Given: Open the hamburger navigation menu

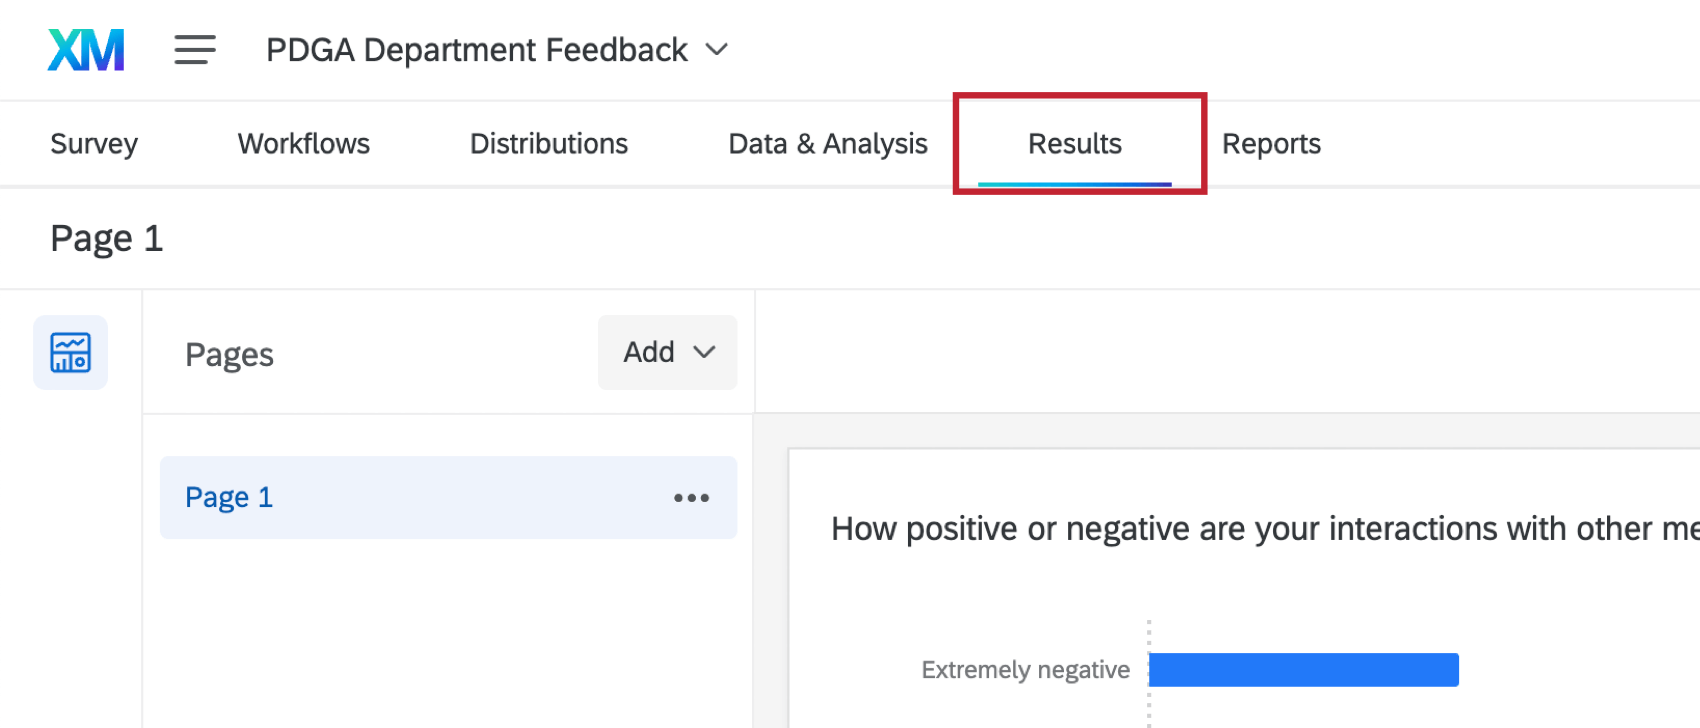Looking at the screenshot, I should tap(195, 50).
